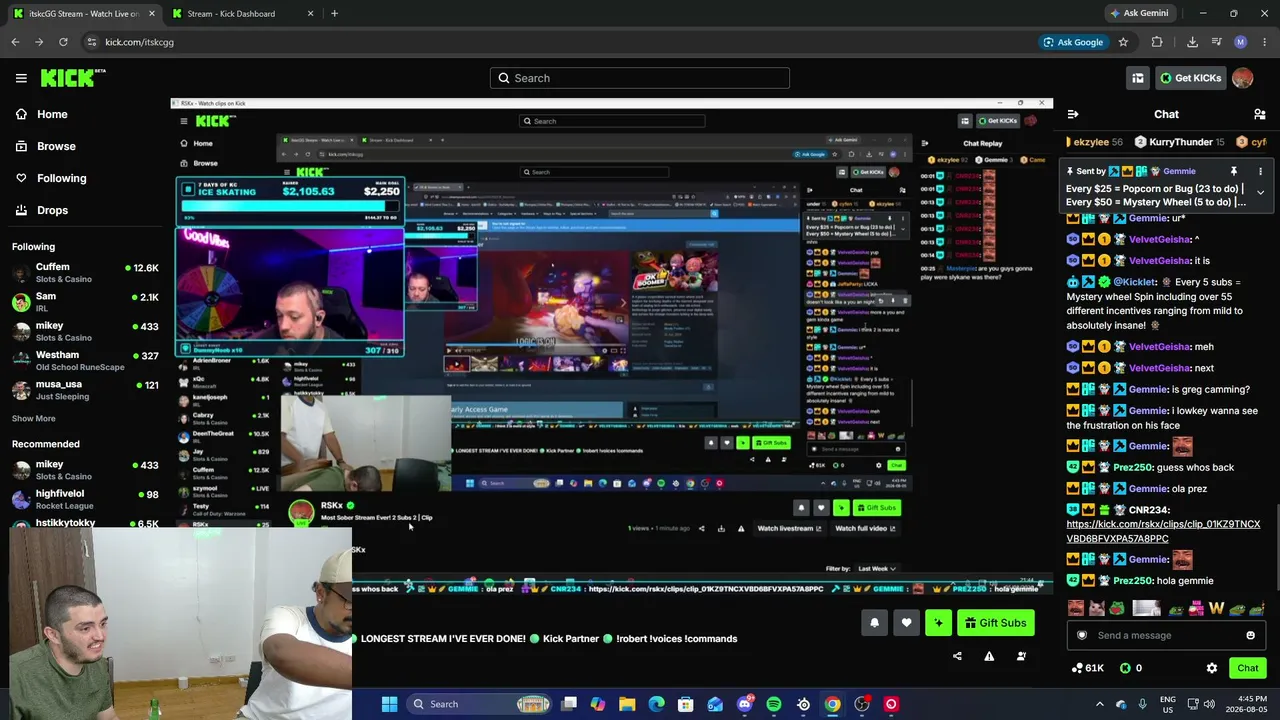Reload the page in Chrome
The width and height of the screenshot is (1280, 720).
(63, 42)
